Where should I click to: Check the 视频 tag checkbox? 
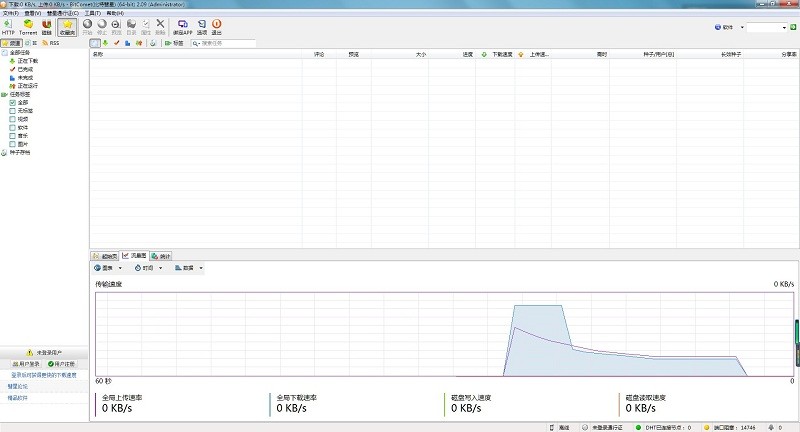tap(12, 119)
